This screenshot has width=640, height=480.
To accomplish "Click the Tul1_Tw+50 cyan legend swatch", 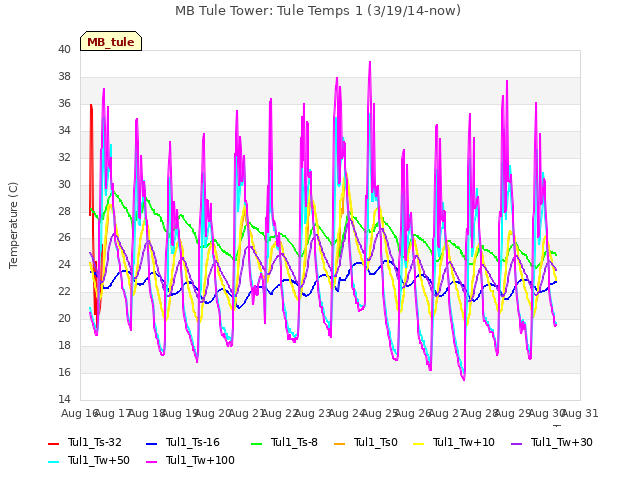I will [53, 461].
